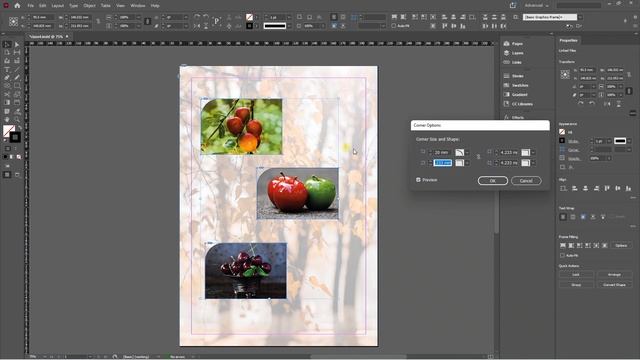This screenshot has width=640, height=360.
Task: Select the Rectangle tool
Action: pos(17,86)
